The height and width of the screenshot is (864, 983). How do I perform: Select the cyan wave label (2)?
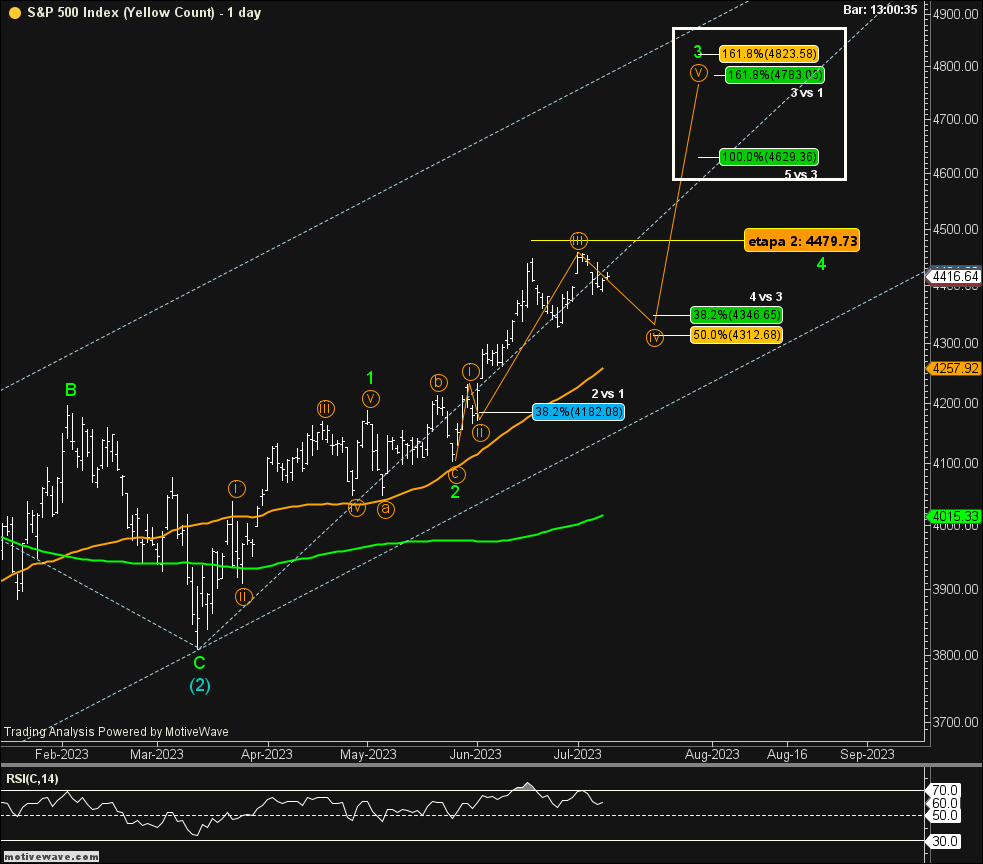coord(200,685)
